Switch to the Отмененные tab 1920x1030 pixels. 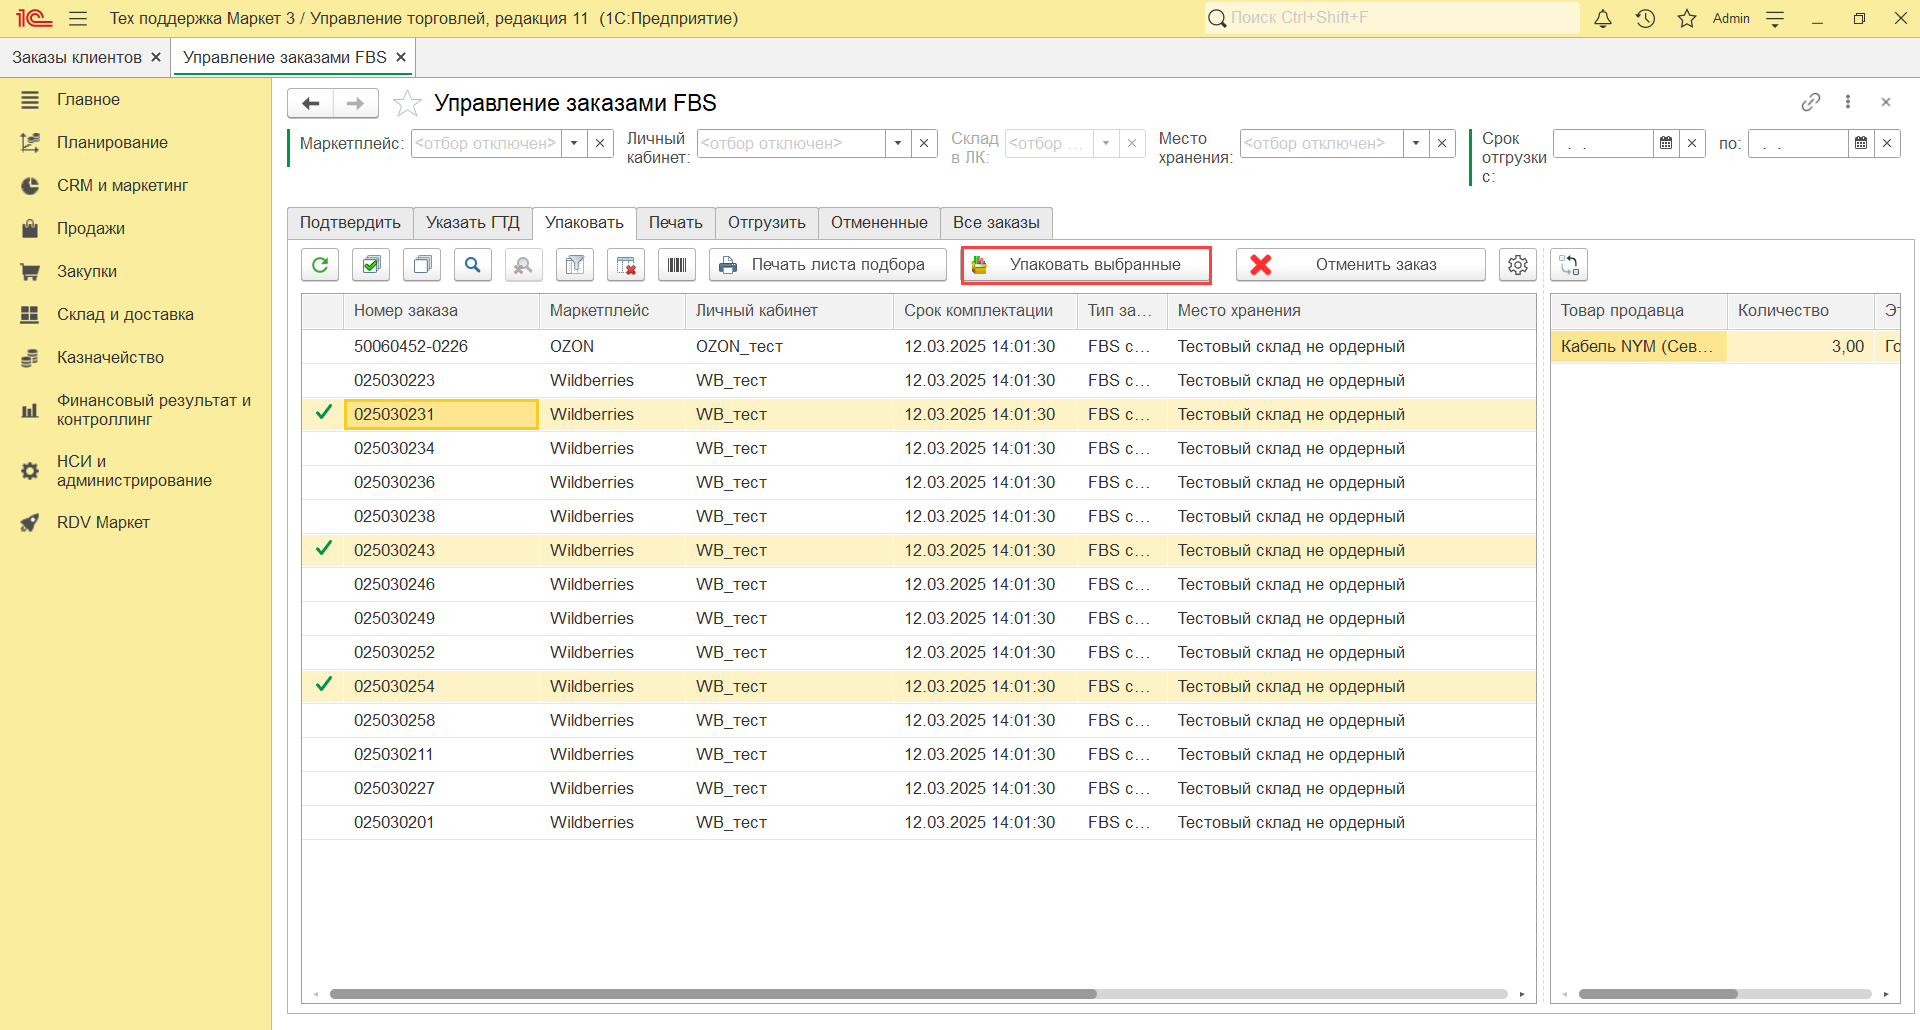879,222
